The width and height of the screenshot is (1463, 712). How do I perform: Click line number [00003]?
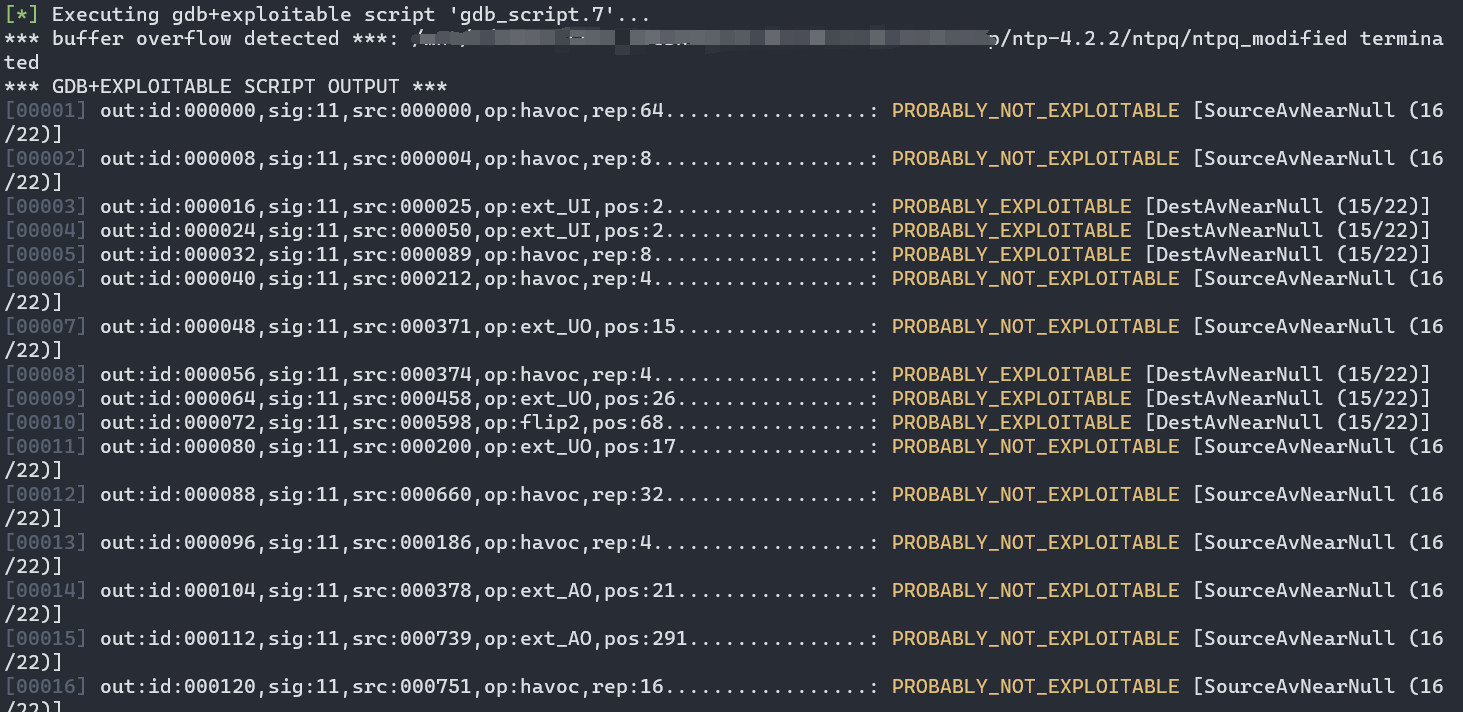[x=46, y=207]
